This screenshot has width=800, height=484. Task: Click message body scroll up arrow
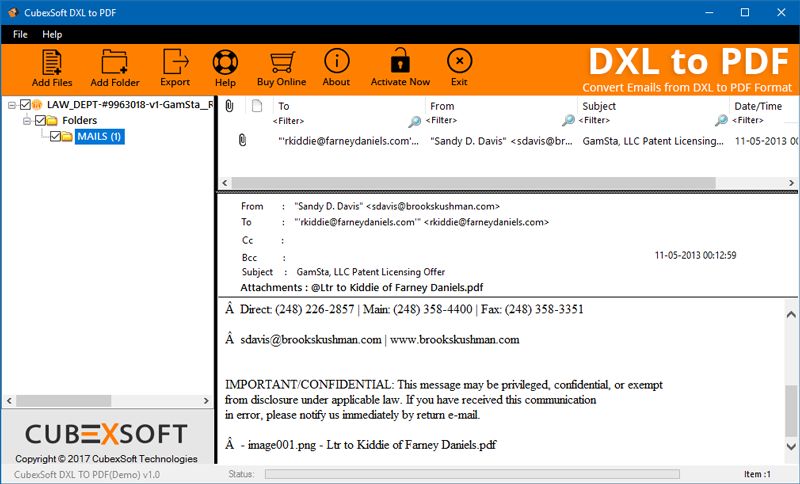[791, 315]
